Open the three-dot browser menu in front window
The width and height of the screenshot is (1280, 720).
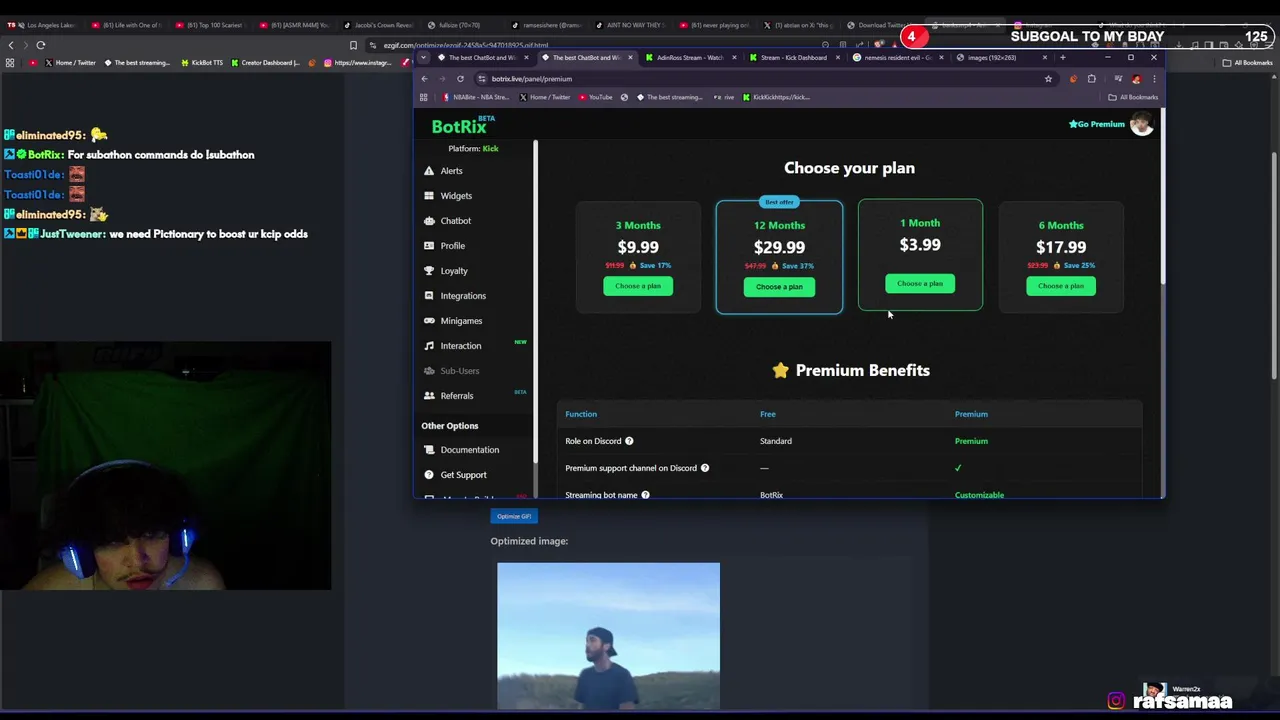[x=1154, y=79]
